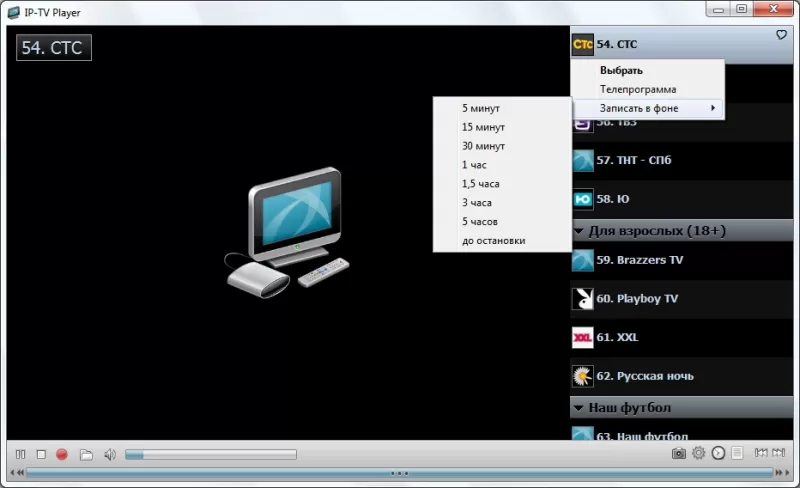The image size is (800, 488).
Task: Open file with the folder icon
Action: pyautogui.click(x=86, y=454)
